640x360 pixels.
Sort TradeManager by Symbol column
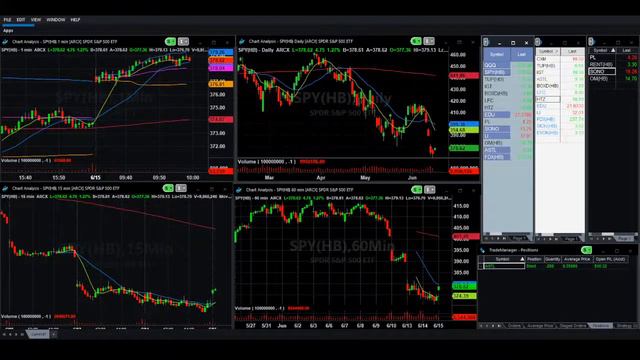coord(504,259)
